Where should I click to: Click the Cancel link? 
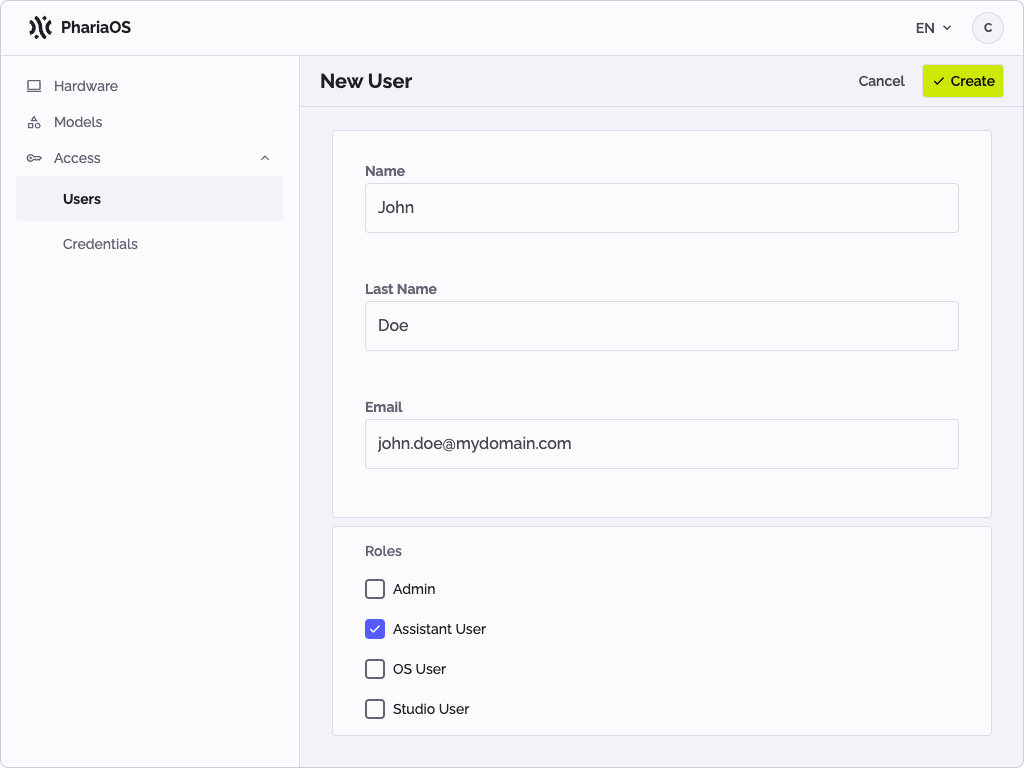tap(881, 81)
